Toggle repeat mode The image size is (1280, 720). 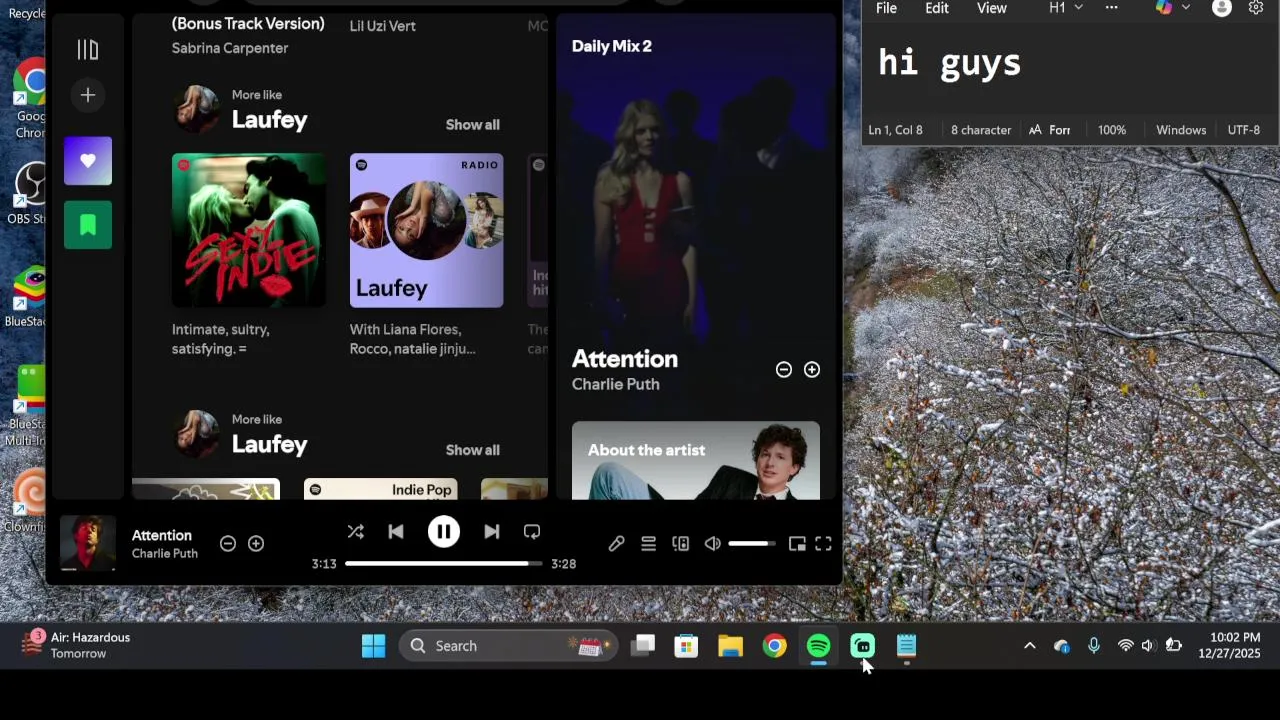pos(532,532)
